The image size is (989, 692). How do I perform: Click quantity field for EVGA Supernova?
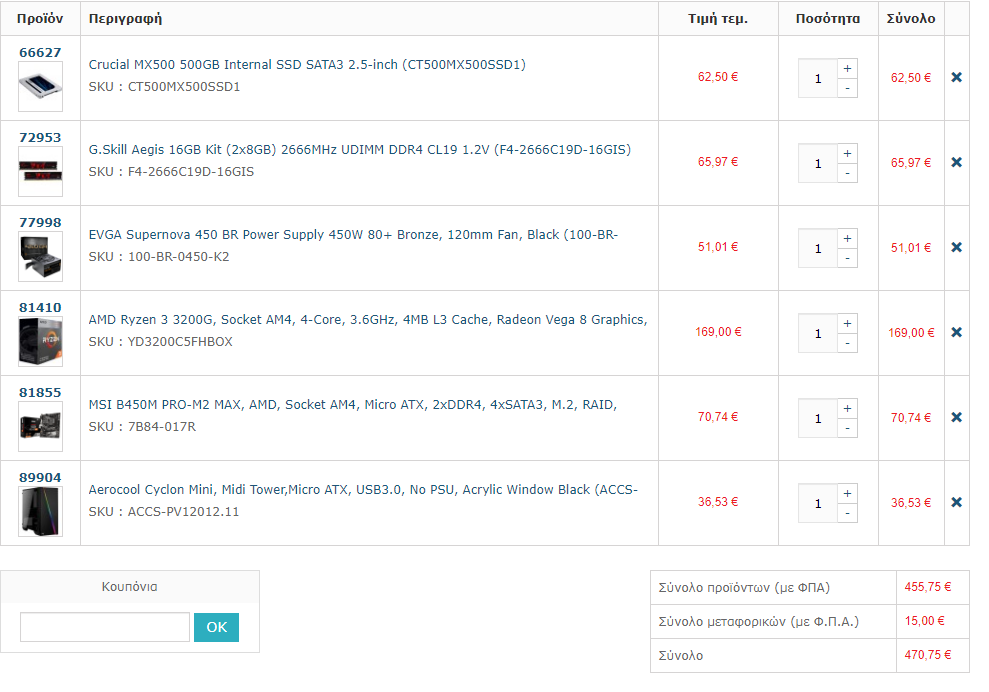click(x=817, y=249)
